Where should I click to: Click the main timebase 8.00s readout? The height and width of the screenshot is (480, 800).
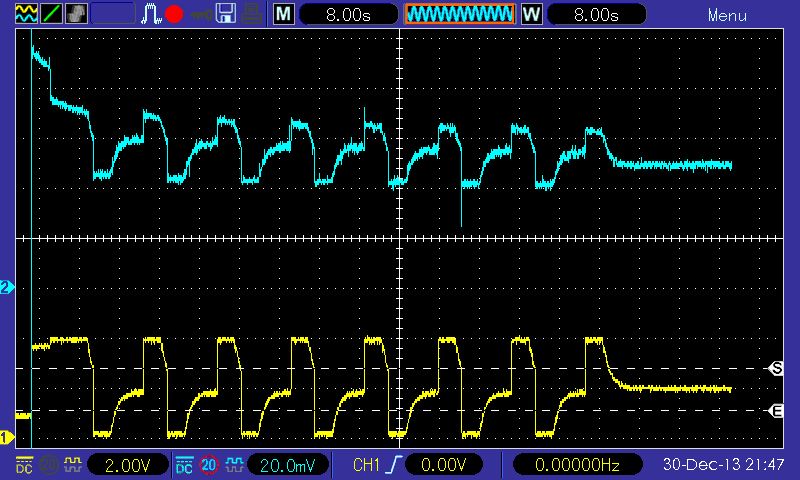coord(348,14)
